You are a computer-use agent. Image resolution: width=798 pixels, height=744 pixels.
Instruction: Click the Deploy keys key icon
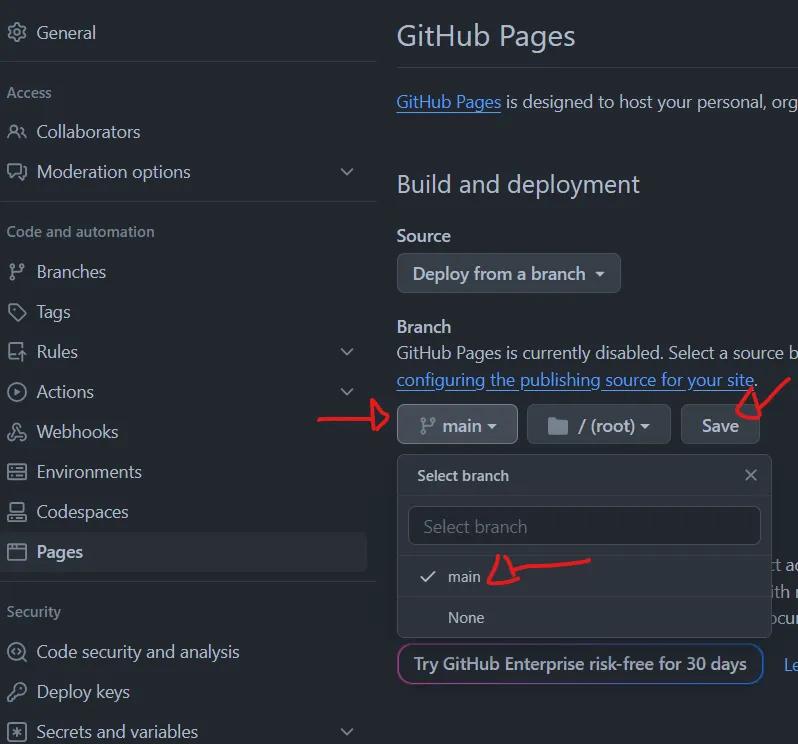[17, 692]
